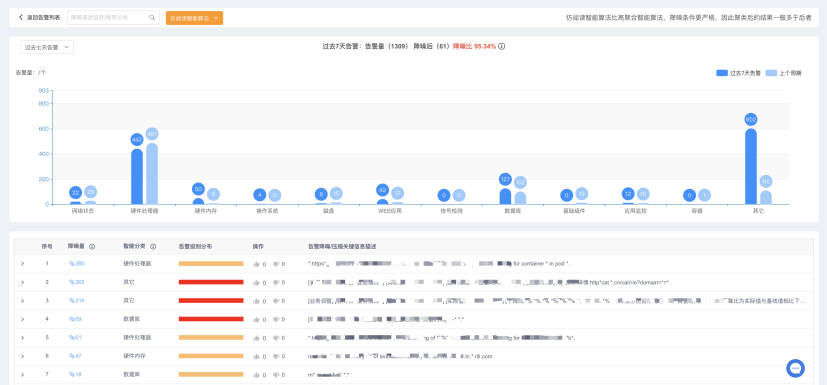
Task: Thumbs down row 4
Action: pos(275,320)
